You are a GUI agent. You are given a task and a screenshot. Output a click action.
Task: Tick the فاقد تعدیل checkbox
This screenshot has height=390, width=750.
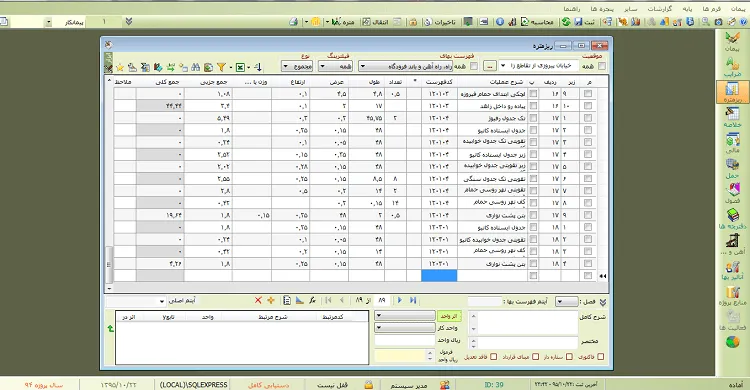pyautogui.click(x=493, y=357)
